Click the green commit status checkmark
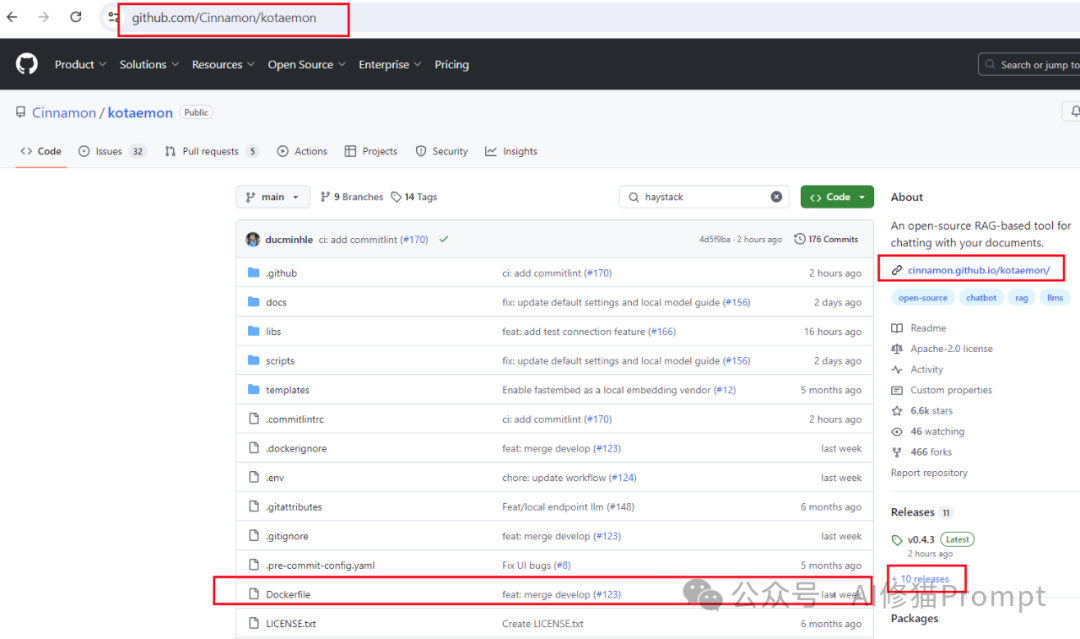 tap(443, 239)
